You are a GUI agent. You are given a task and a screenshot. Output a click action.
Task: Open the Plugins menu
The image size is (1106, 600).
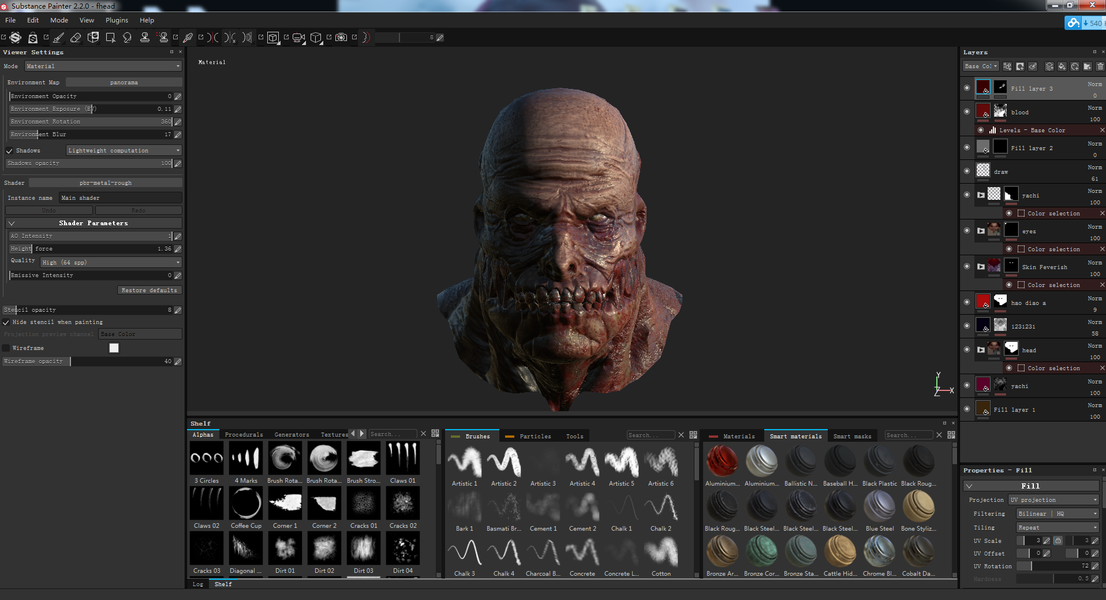[x=116, y=20]
